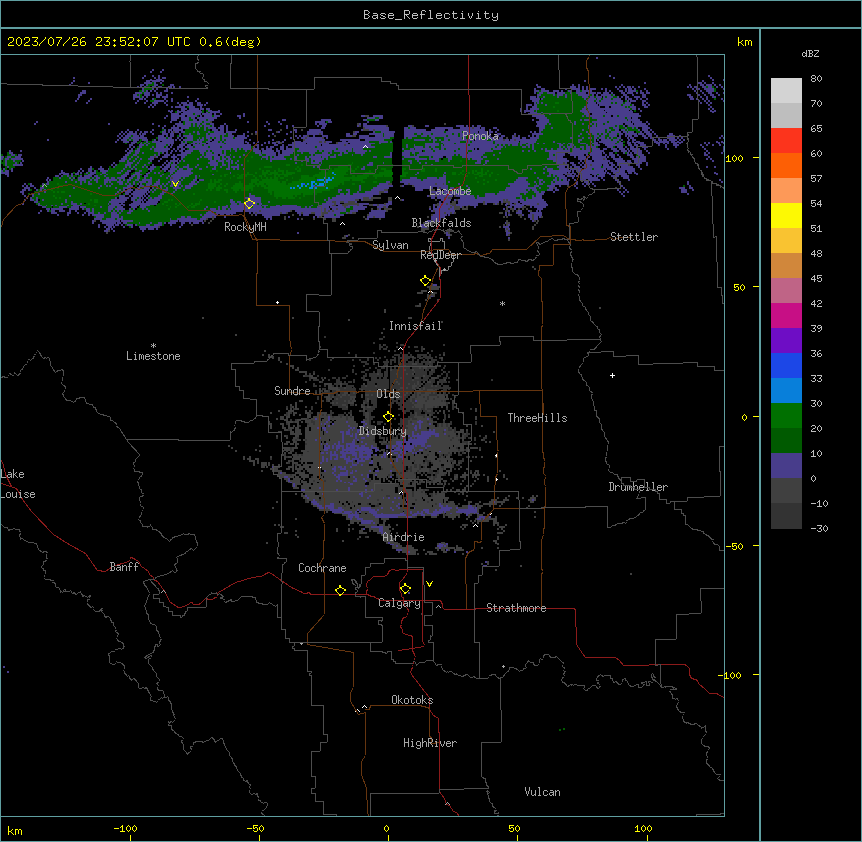Select the yellow diamond marker near Cochrane
The height and width of the screenshot is (842, 862).
(x=340, y=590)
